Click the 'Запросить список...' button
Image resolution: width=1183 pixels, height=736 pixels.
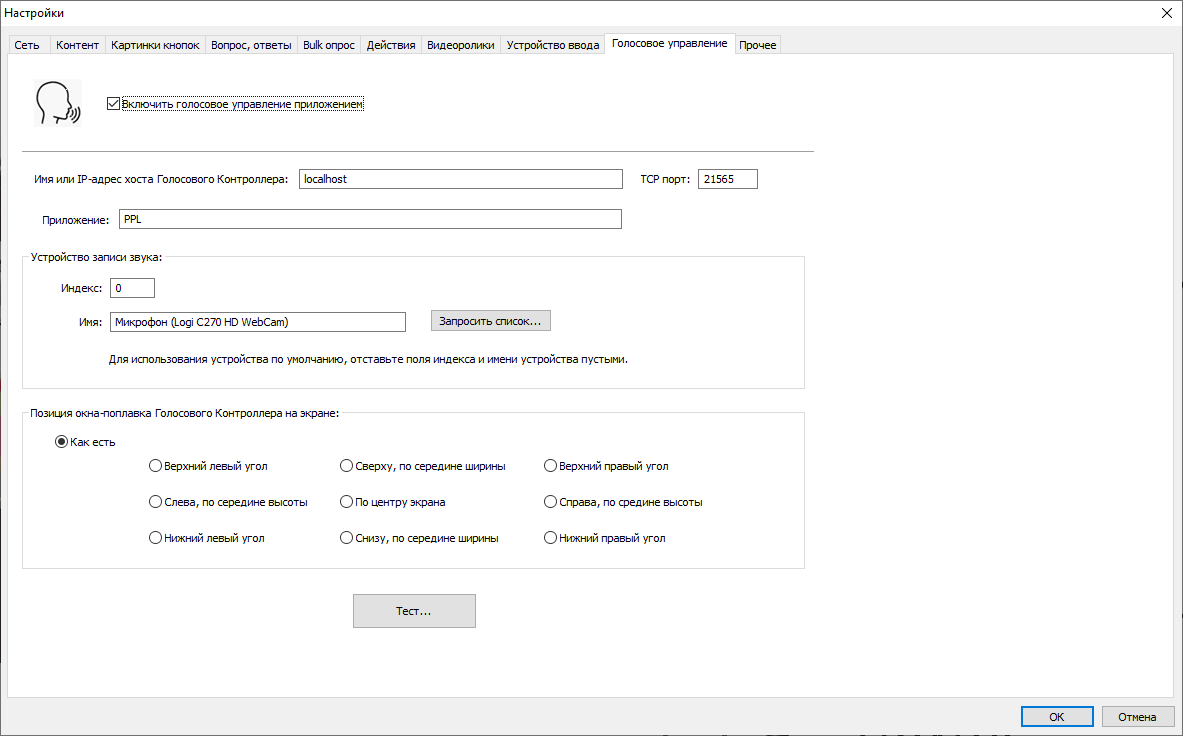[x=490, y=321]
